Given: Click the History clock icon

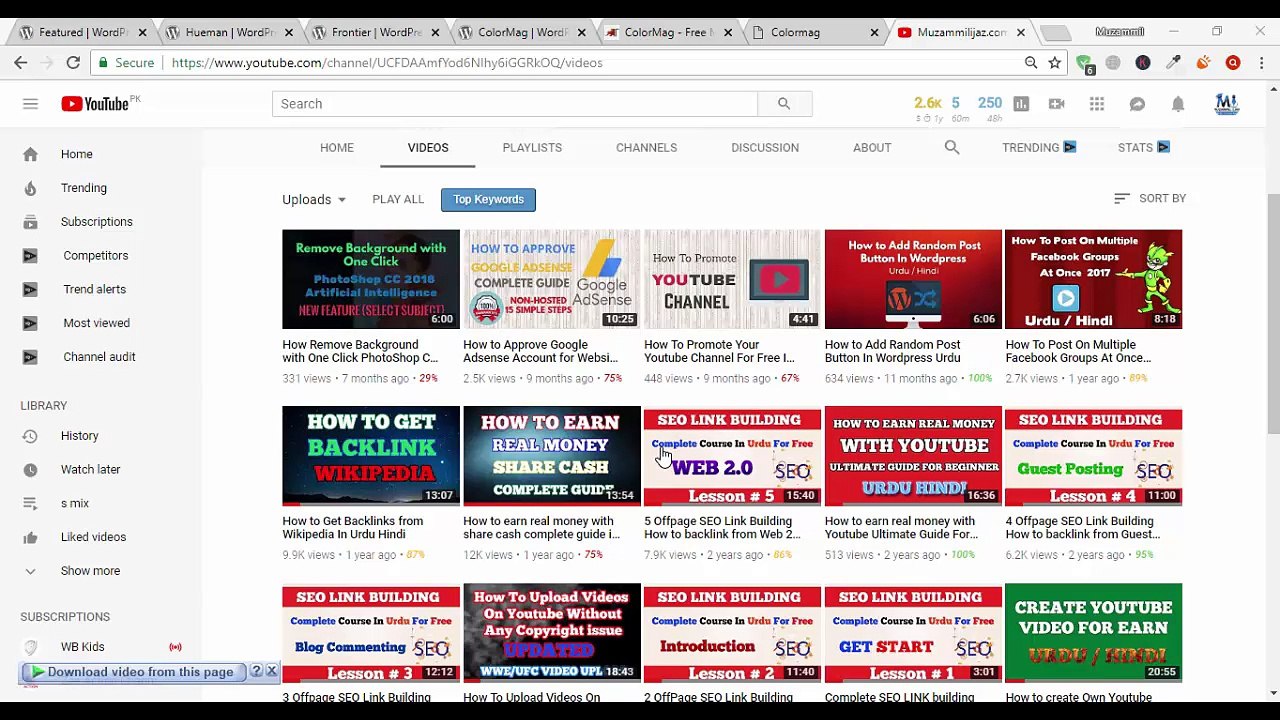Looking at the screenshot, I should pyautogui.click(x=30, y=436).
